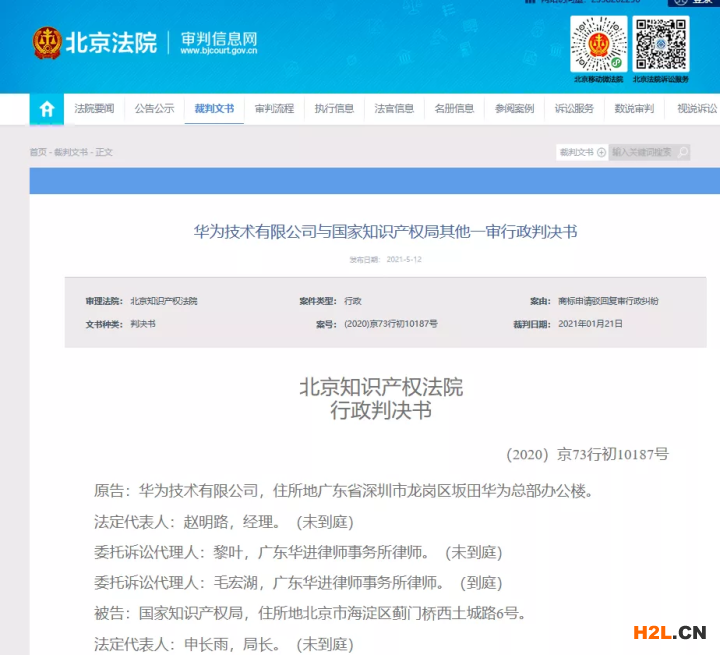Click 裁判文书 in the breadcrumb
Viewport: 720px width, 655px height.
pyautogui.click(x=71, y=152)
